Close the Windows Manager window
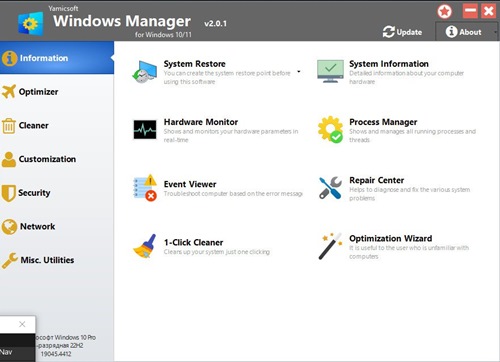Viewport: 500px width, 362px height. pos(489,11)
